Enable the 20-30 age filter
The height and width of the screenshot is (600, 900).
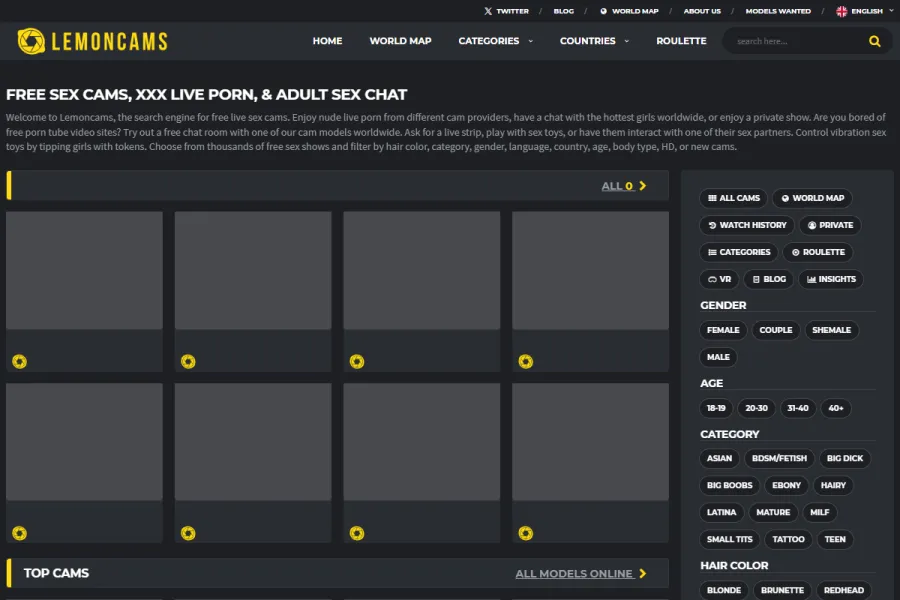[x=756, y=408]
